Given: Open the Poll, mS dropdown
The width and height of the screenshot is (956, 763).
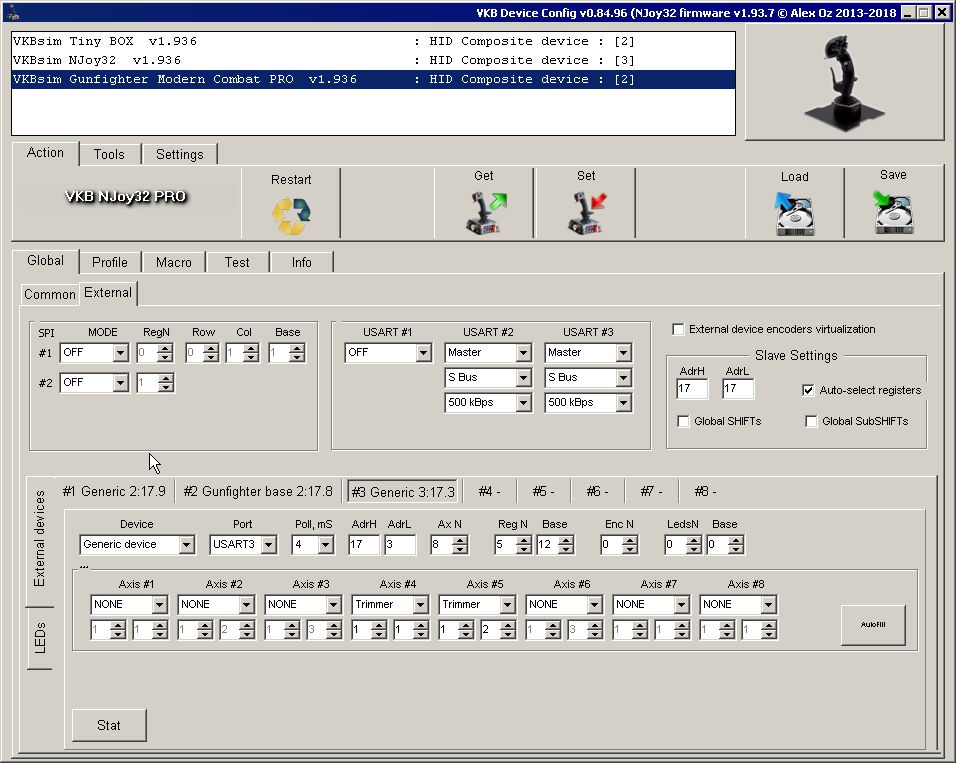Looking at the screenshot, I should [x=326, y=545].
